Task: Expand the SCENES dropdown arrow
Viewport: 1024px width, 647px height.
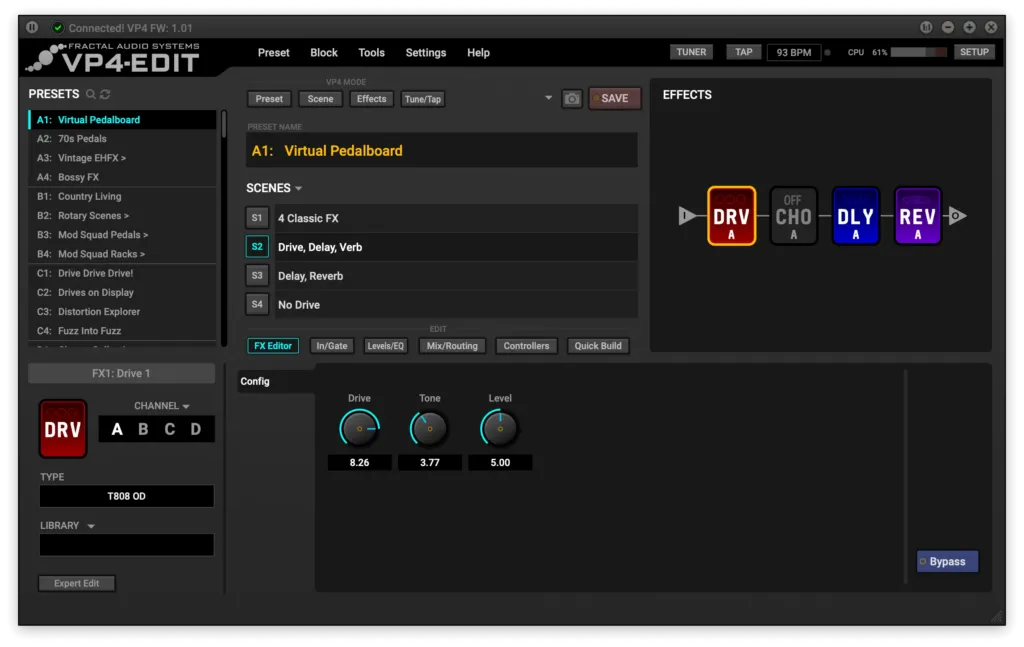Action: coord(298,188)
